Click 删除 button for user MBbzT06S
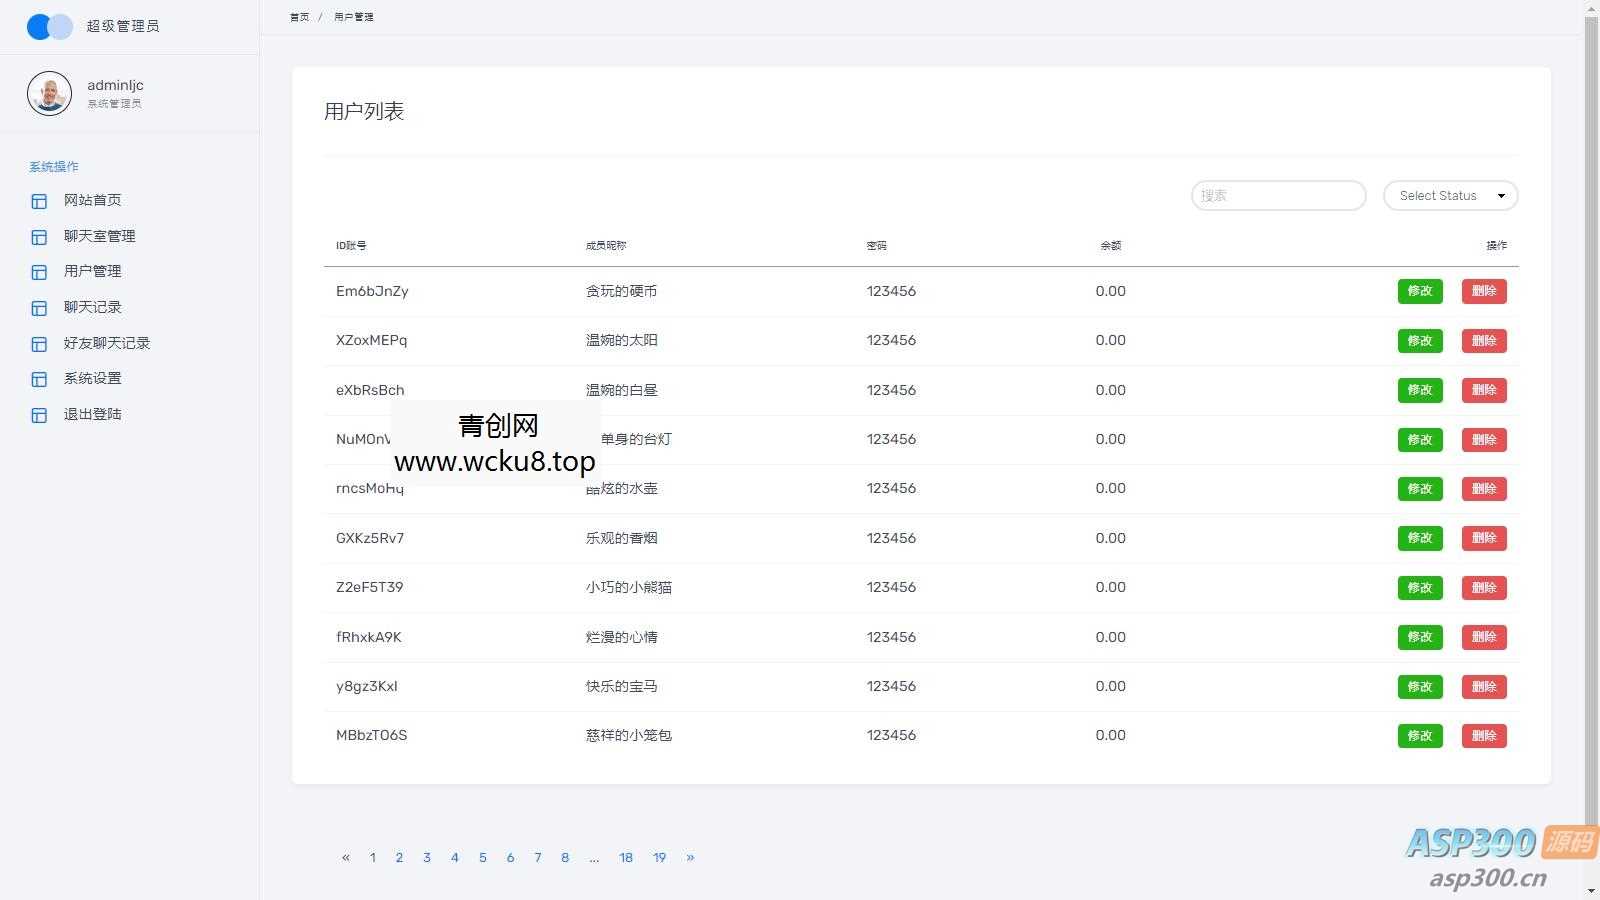The width and height of the screenshot is (1600, 900). [x=1483, y=736]
